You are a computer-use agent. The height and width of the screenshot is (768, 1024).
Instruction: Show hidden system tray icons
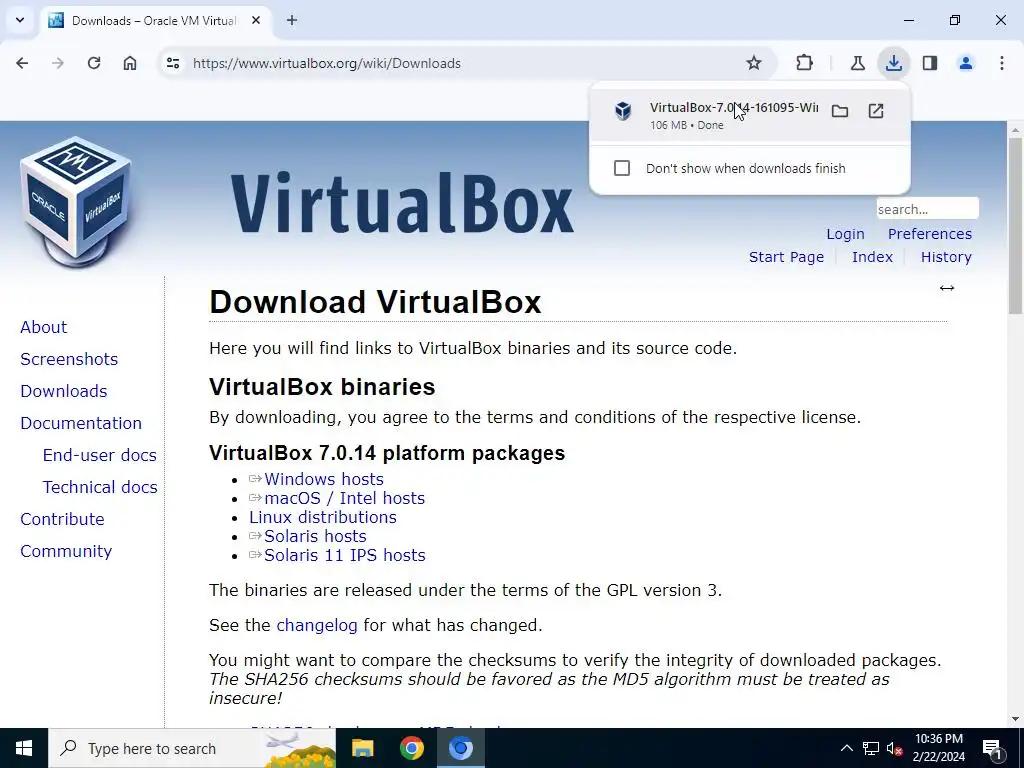pos(846,748)
